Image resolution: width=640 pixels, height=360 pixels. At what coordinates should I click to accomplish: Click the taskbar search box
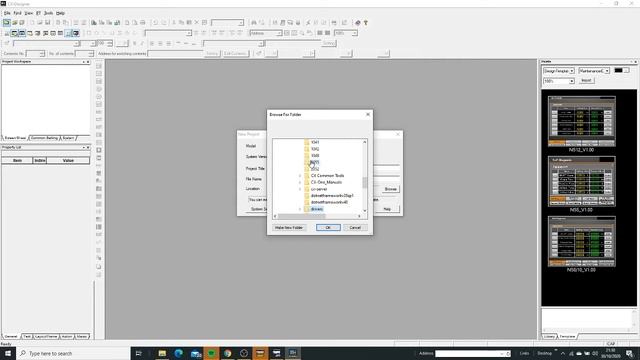pos(73,353)
